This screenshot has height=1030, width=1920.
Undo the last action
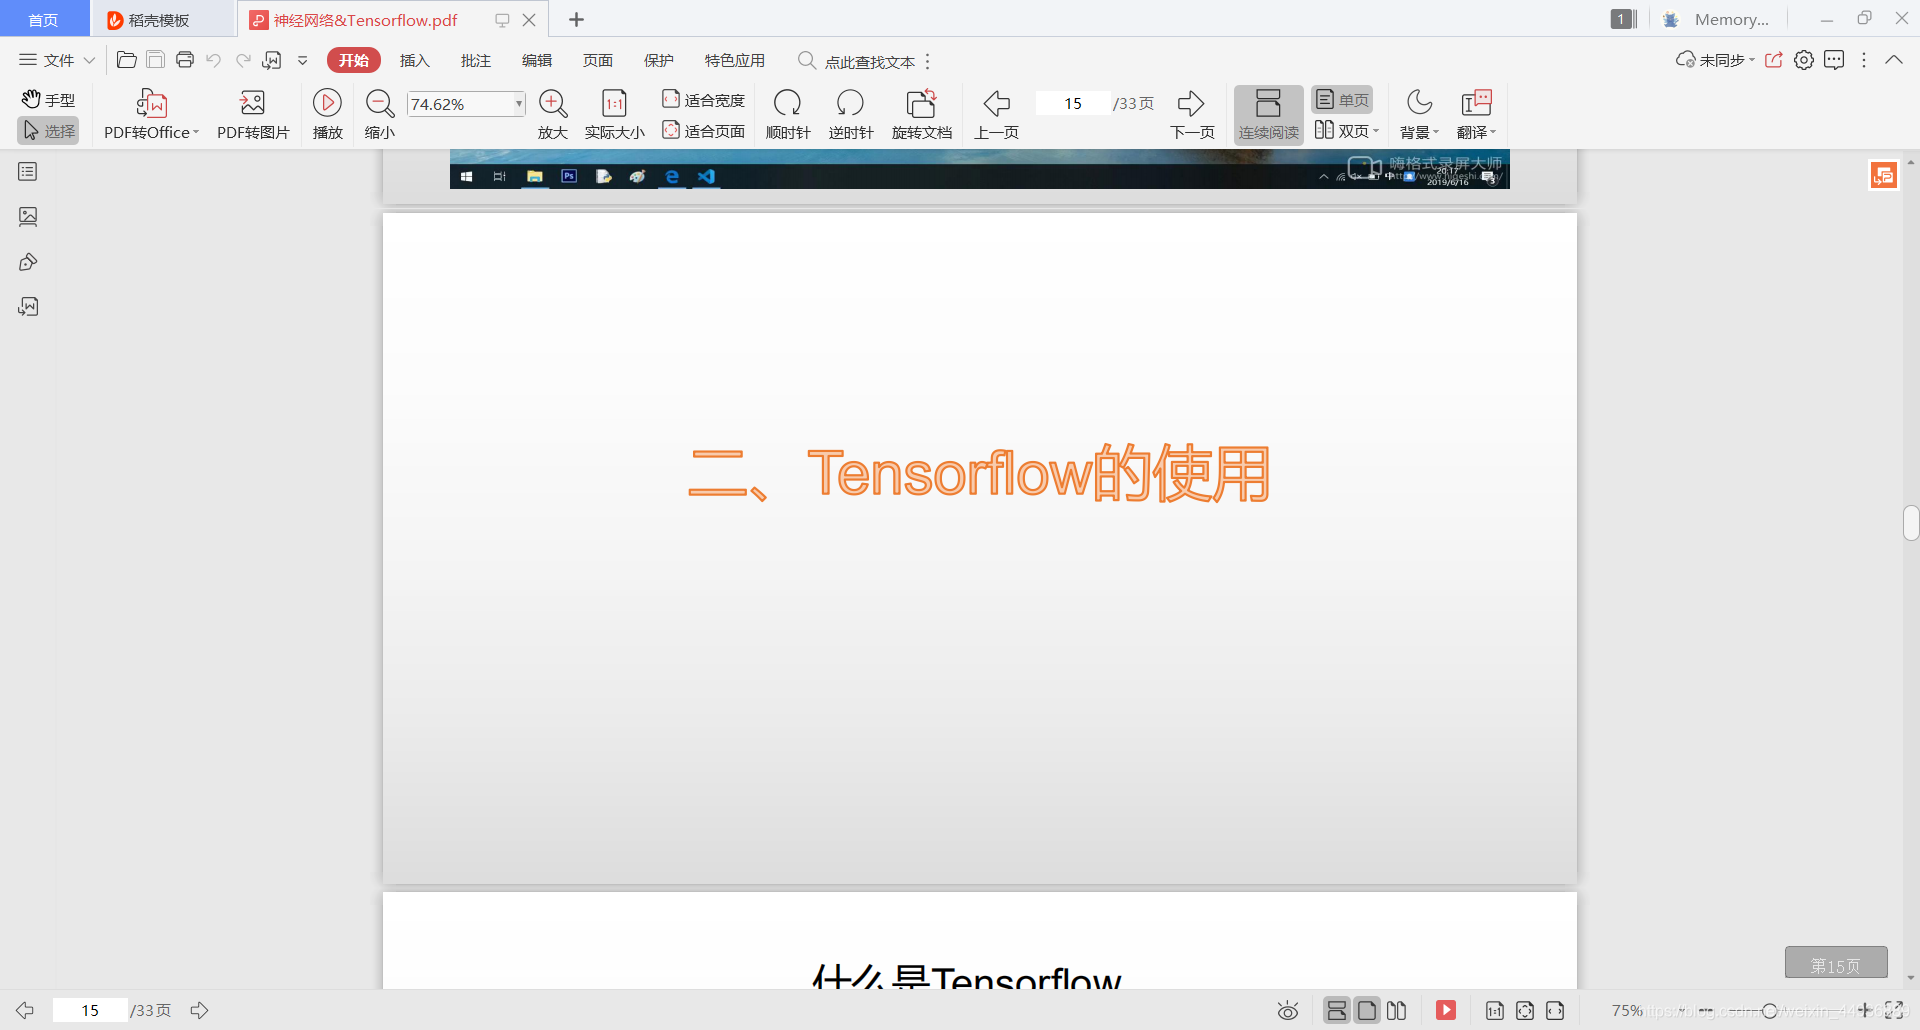213,60
